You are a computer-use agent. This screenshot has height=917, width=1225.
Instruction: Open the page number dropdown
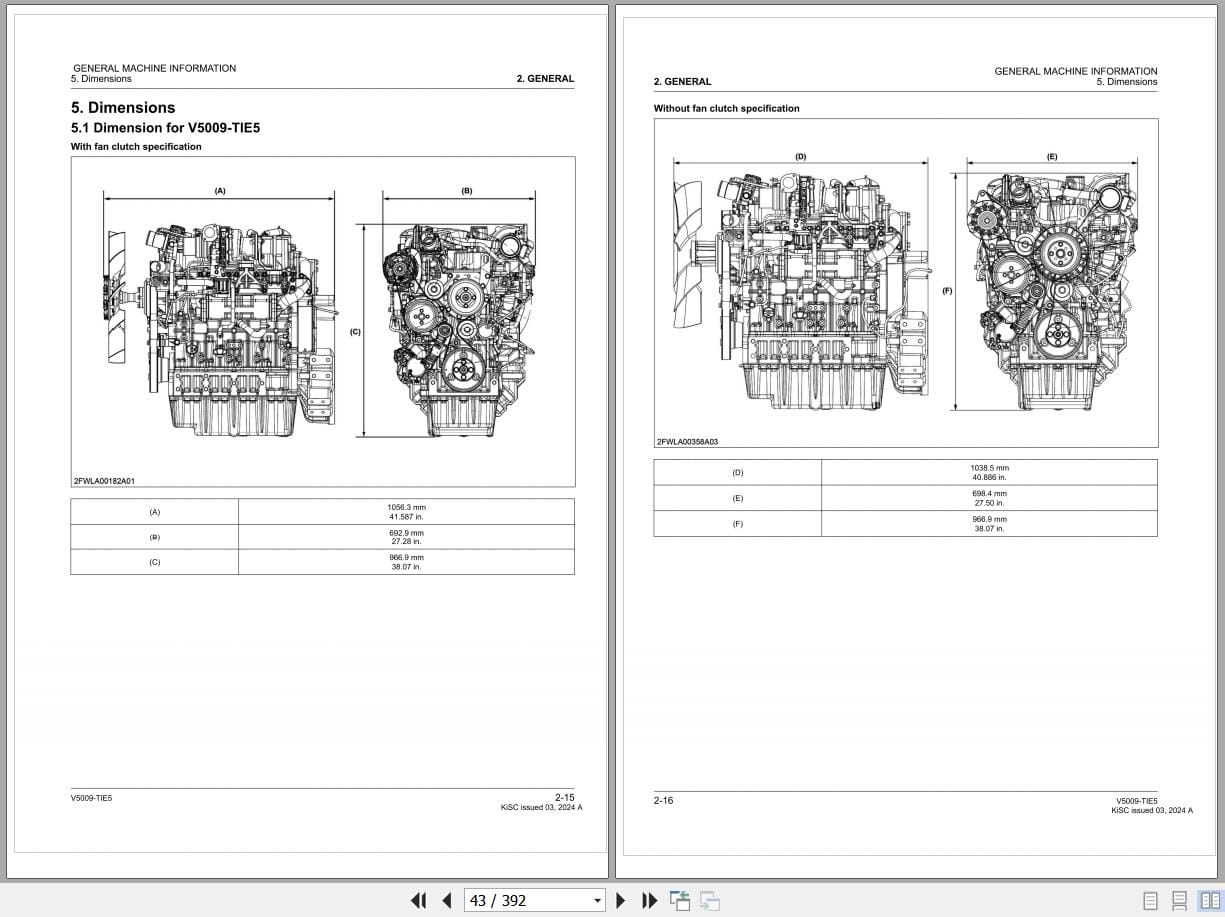coord(596,900)
